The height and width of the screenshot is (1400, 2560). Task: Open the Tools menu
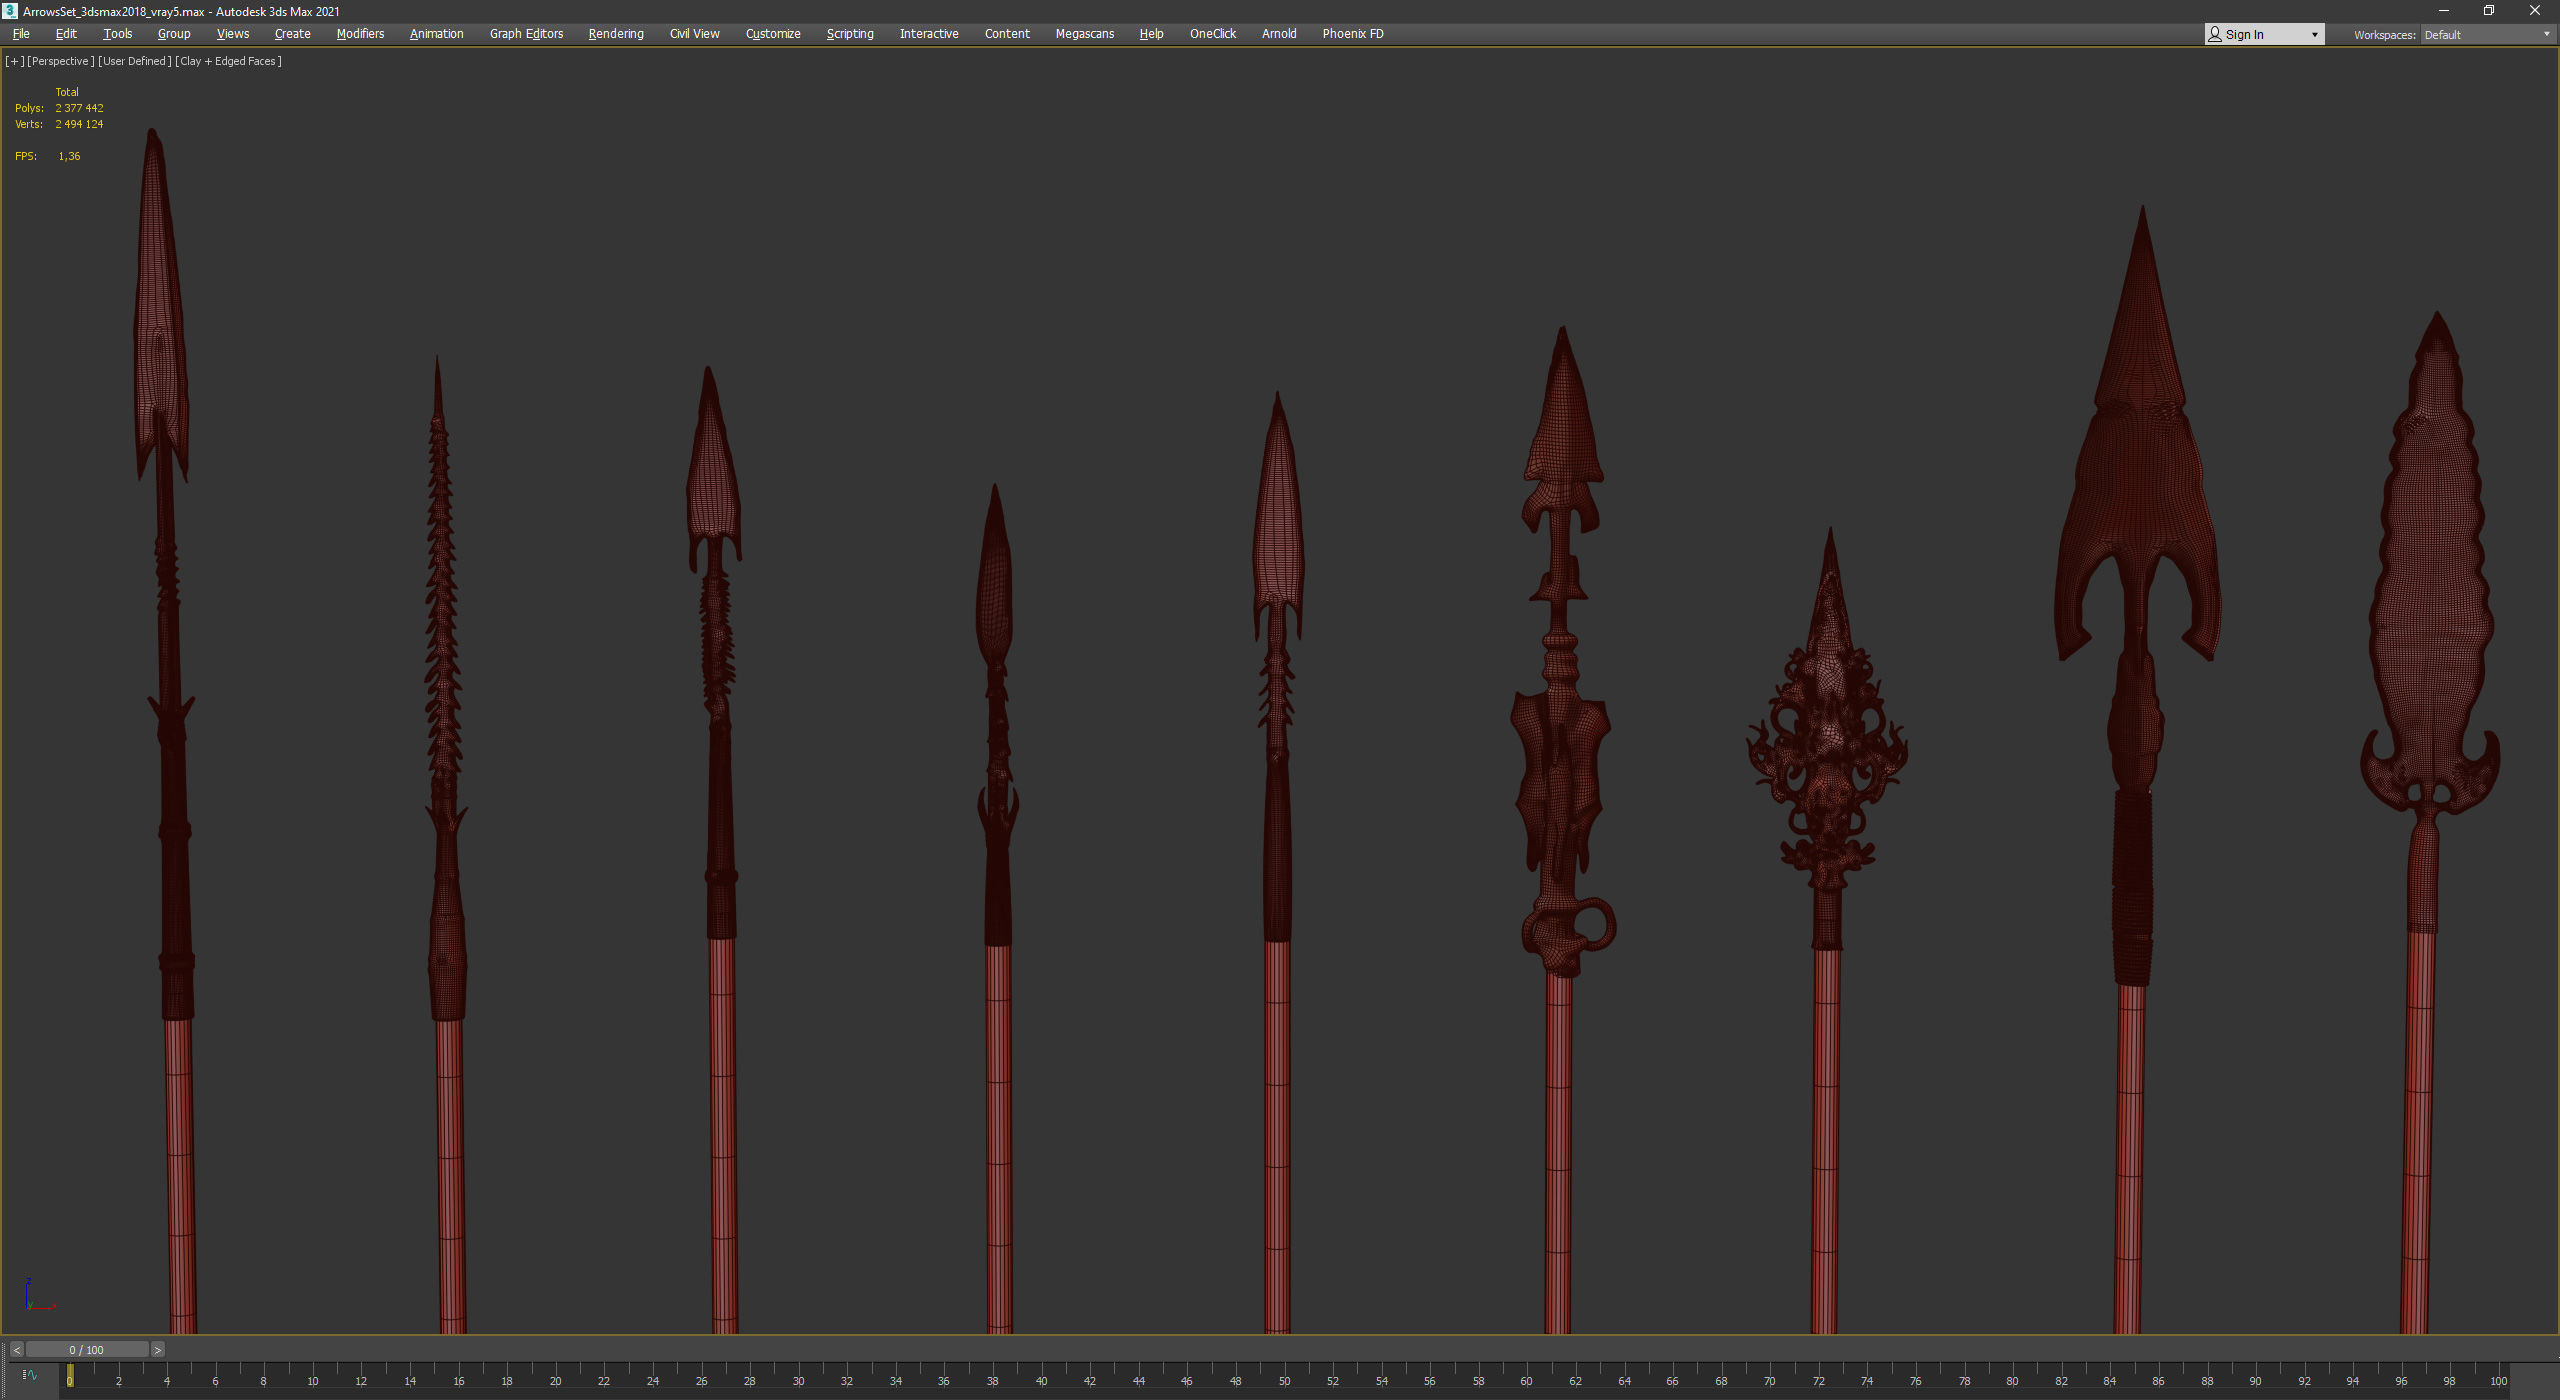click(117, 34)
